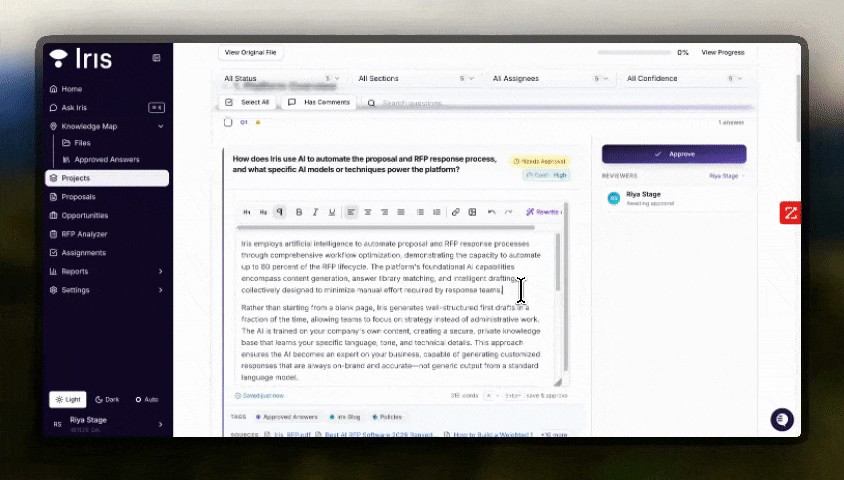This screenshot has height=480, width=844.
Task: Open the Riya Stage account menu
Action: [107, 424]
